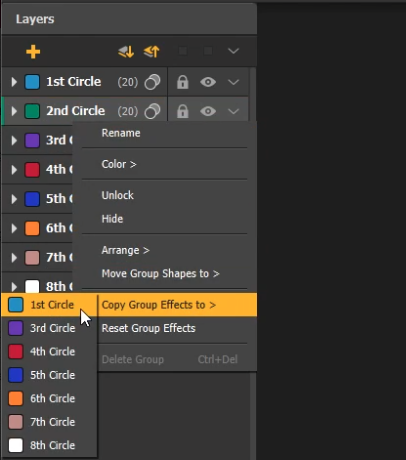
Task: Copy effects to 5th Circle in submenu
Action: (49, 375)
